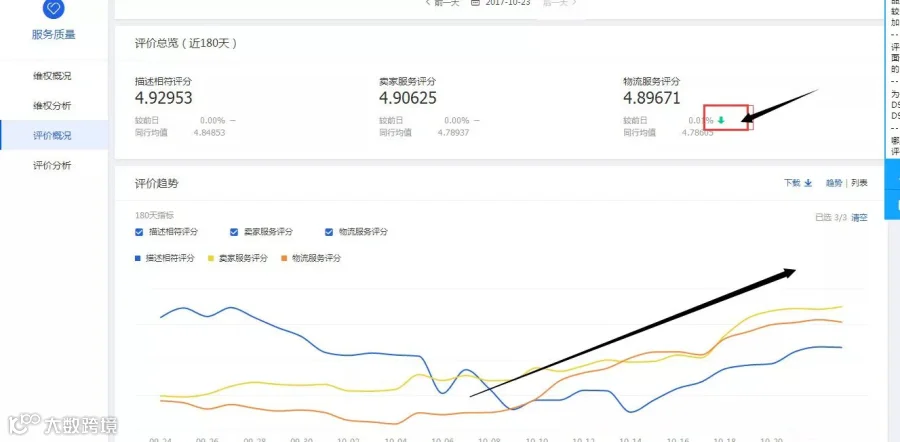Click the calendar icon beside 2017-10-23
The height and width of the screenshot is (442, 900).
coord(475,2)
